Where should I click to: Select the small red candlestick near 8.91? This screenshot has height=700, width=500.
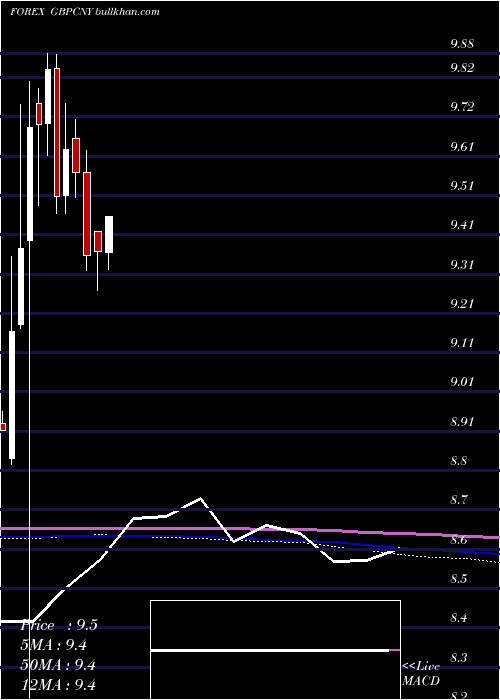3,427
